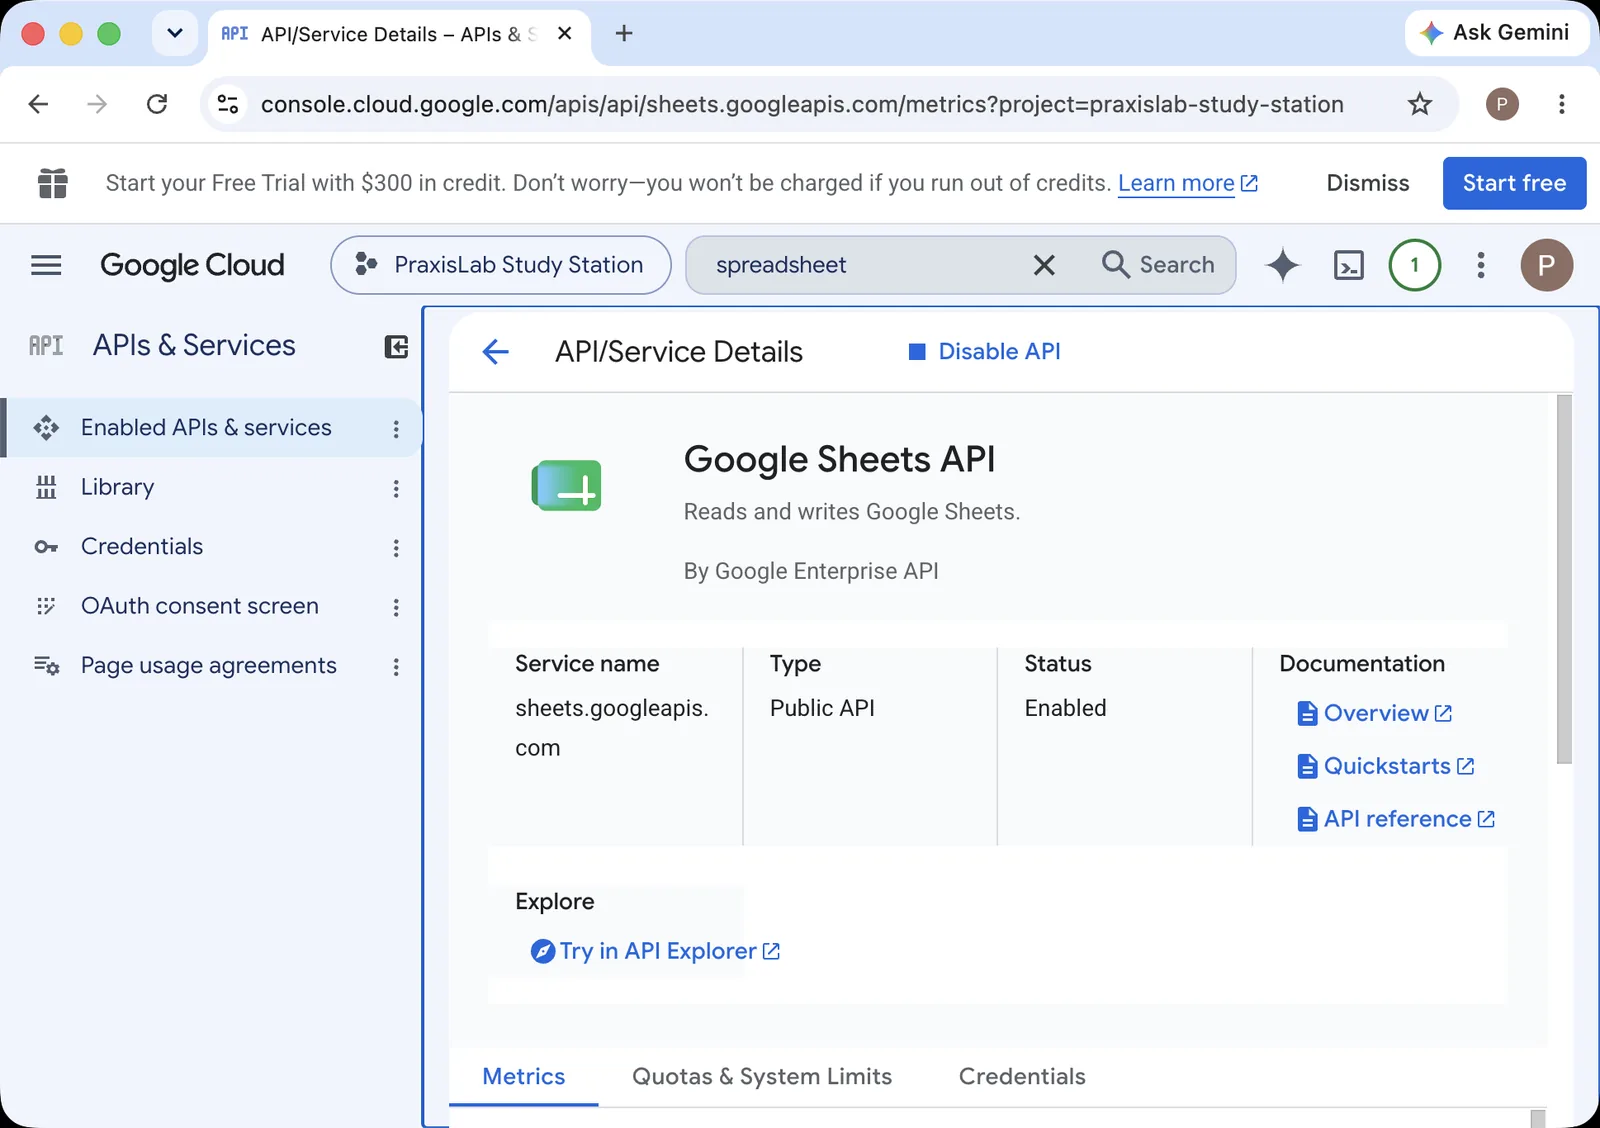Click the Search button in the header

click(1160, 265)
